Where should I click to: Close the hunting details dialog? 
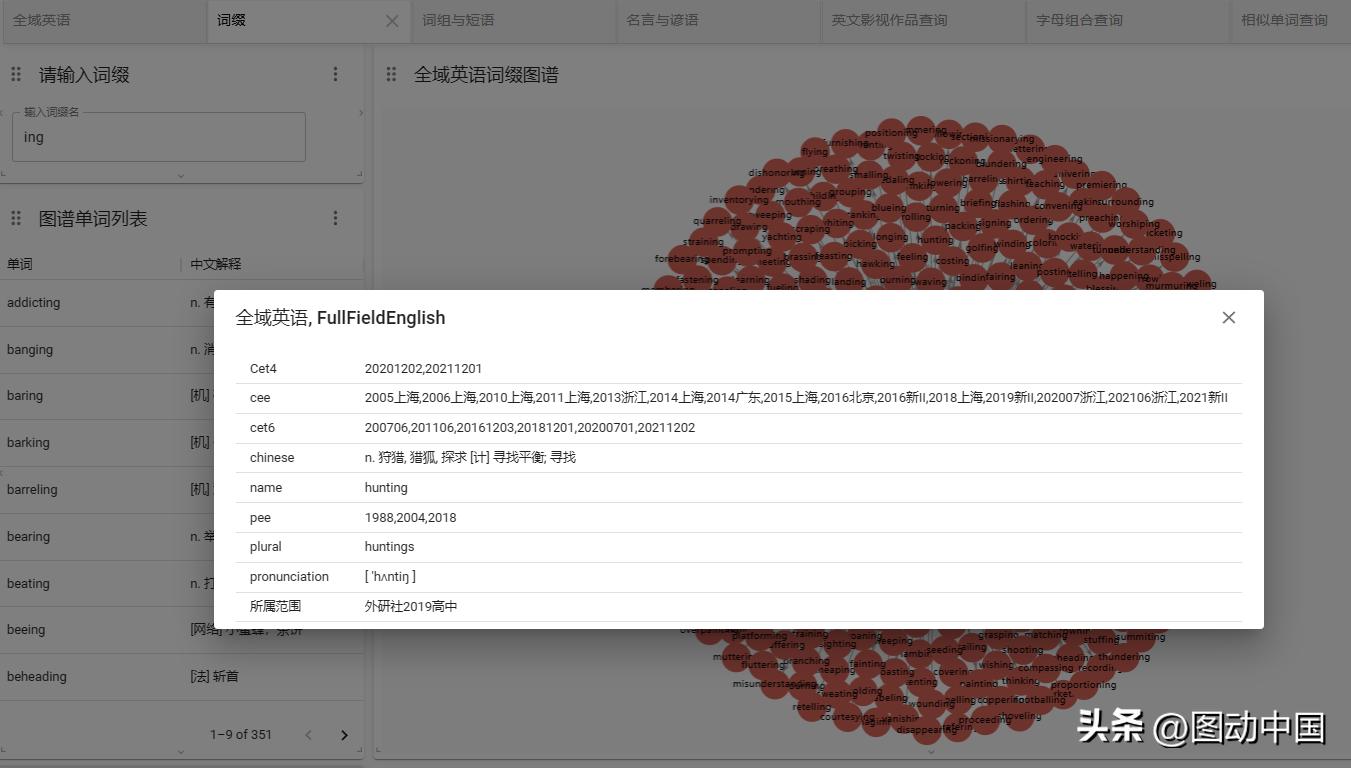tap(1228, 317)
